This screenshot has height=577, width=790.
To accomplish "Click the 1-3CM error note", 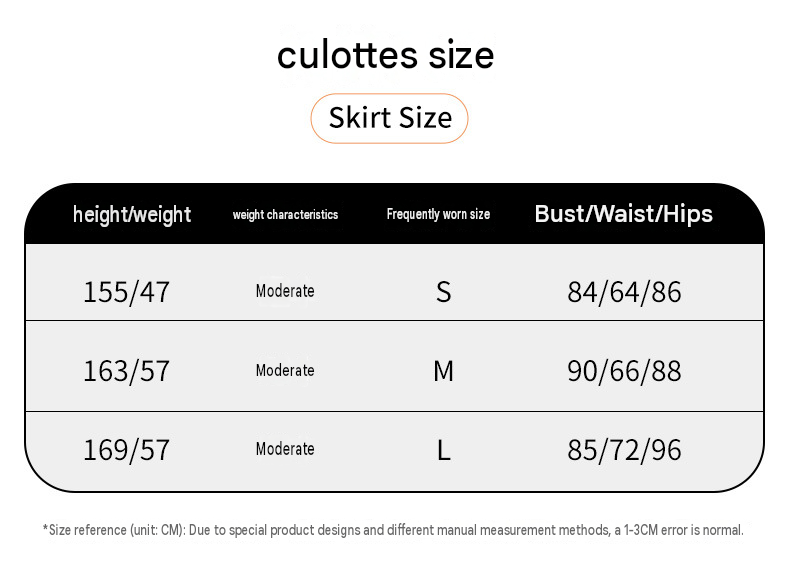I will pyautogui.click(x=679, y=530).
